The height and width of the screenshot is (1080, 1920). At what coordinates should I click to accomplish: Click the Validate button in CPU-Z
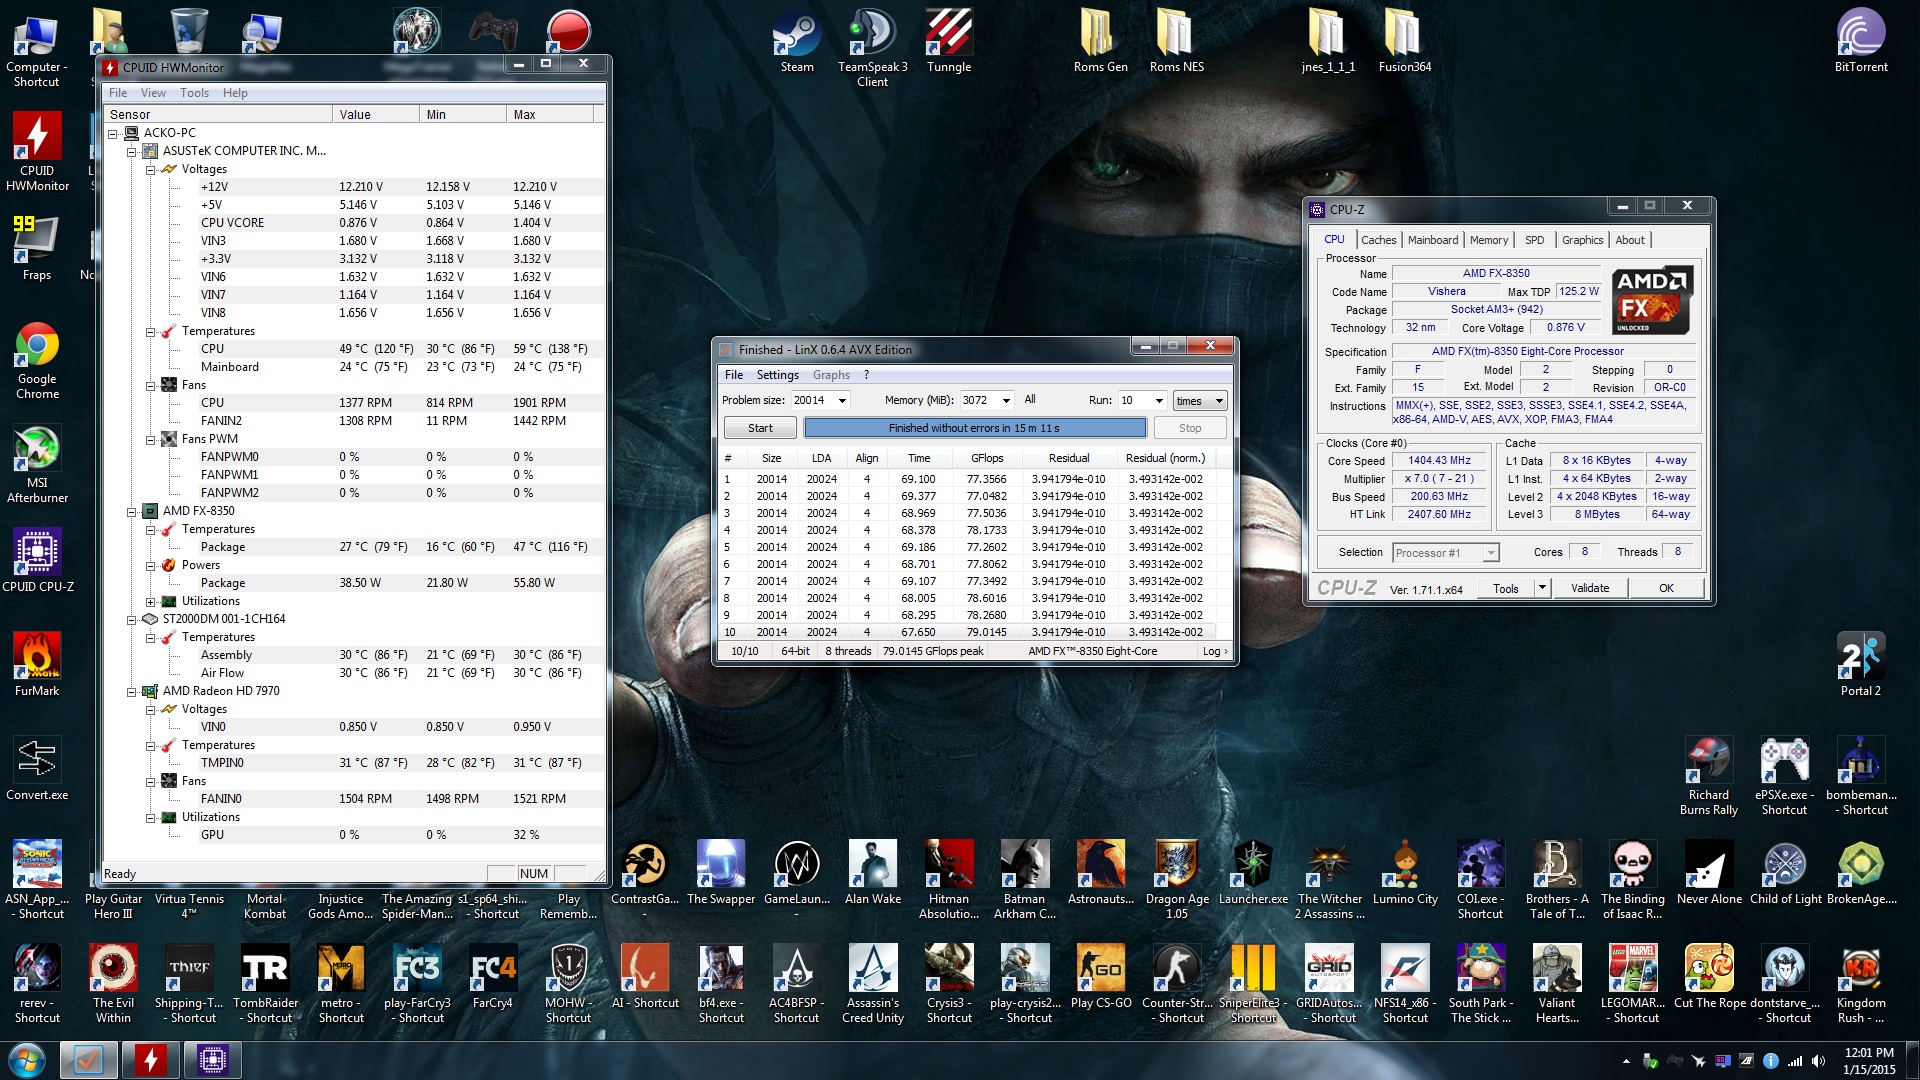1589,588
